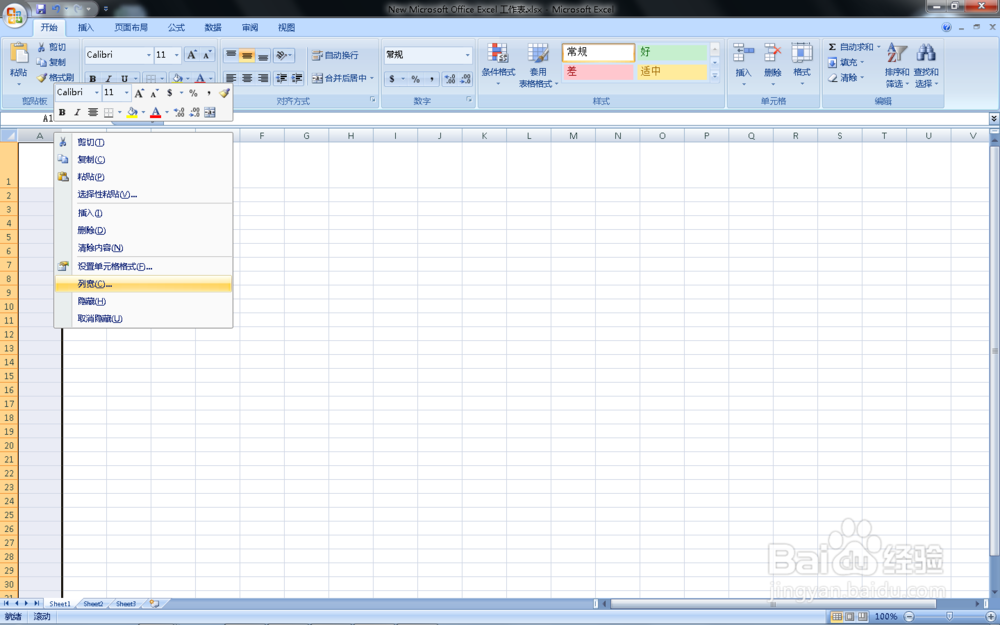
Task: Apply the Good (好) cell style
Action: [x=672, y=52]
